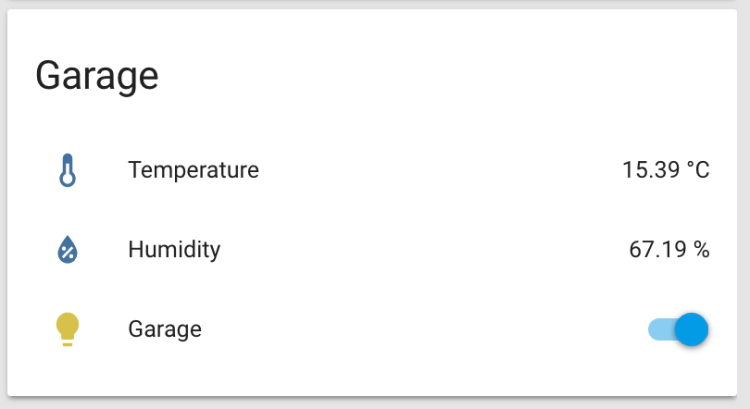Click the yellow lightbulb icon
The width and height of the screenshot is (750, 409).
tap(67, 329)
